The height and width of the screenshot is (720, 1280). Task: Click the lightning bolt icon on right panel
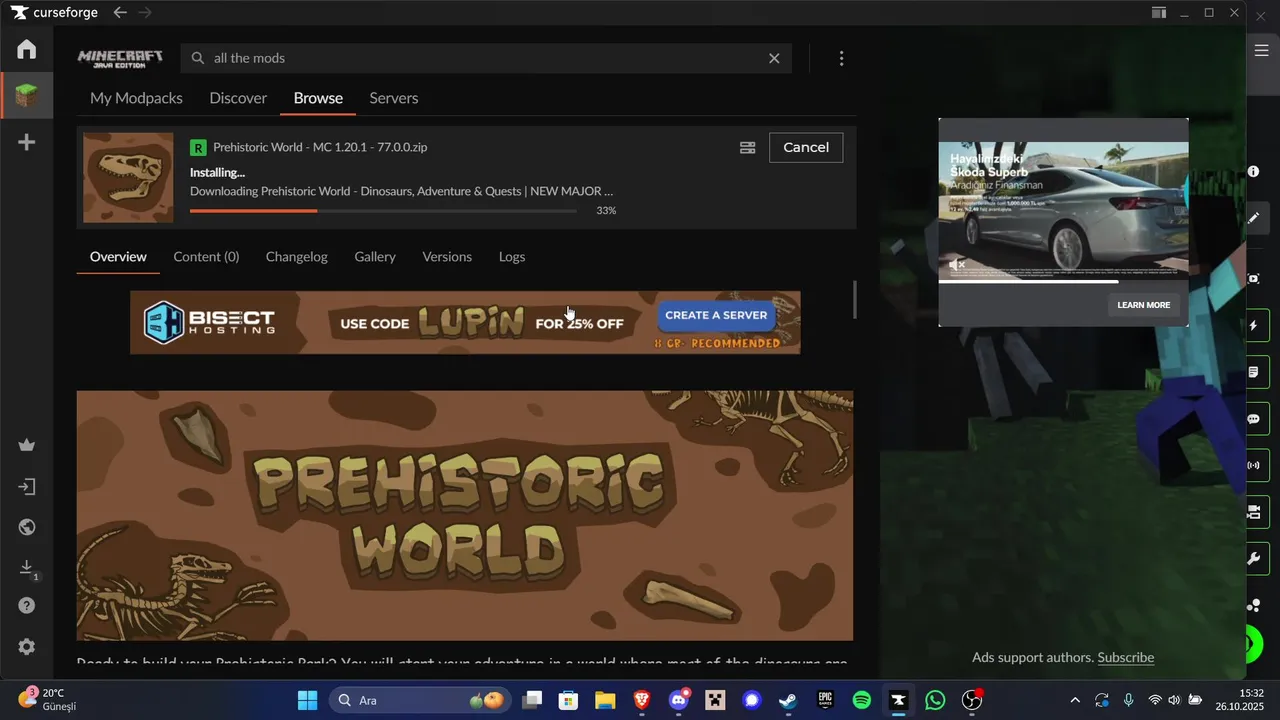point(1254,326)
